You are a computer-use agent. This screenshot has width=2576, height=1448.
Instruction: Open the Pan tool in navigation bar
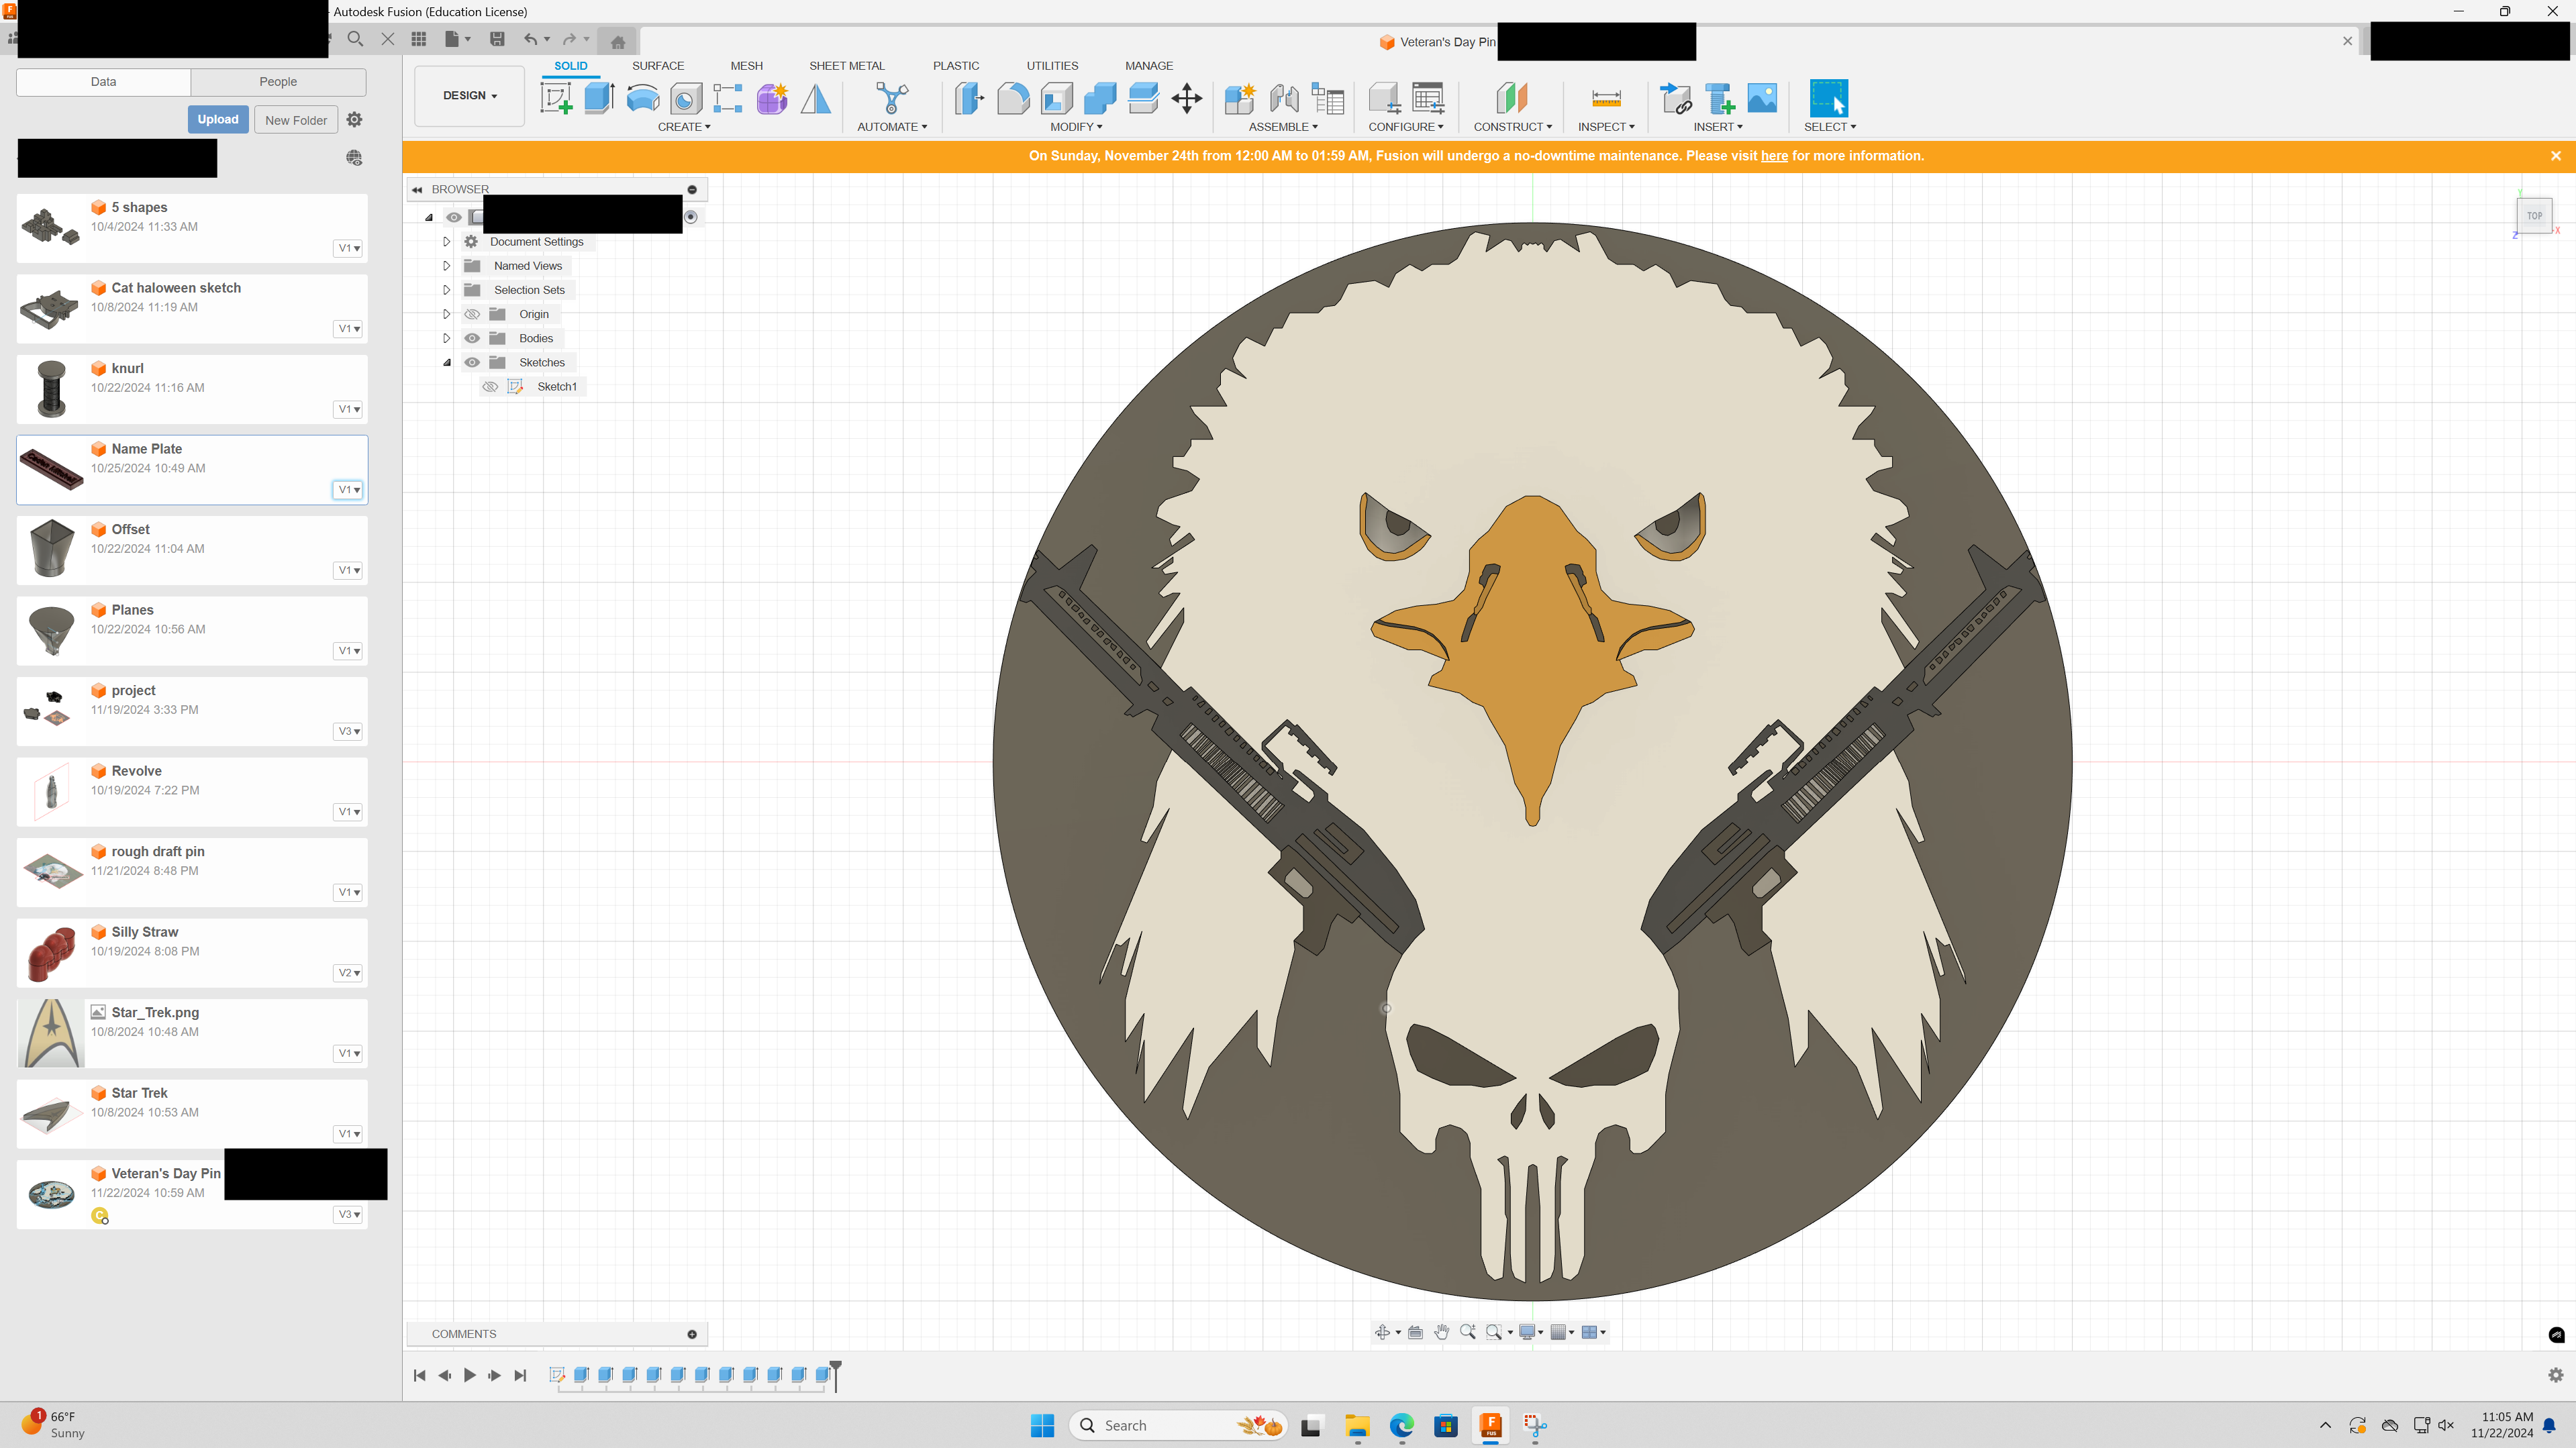pyautogui.click(x=1441, y=1332)
